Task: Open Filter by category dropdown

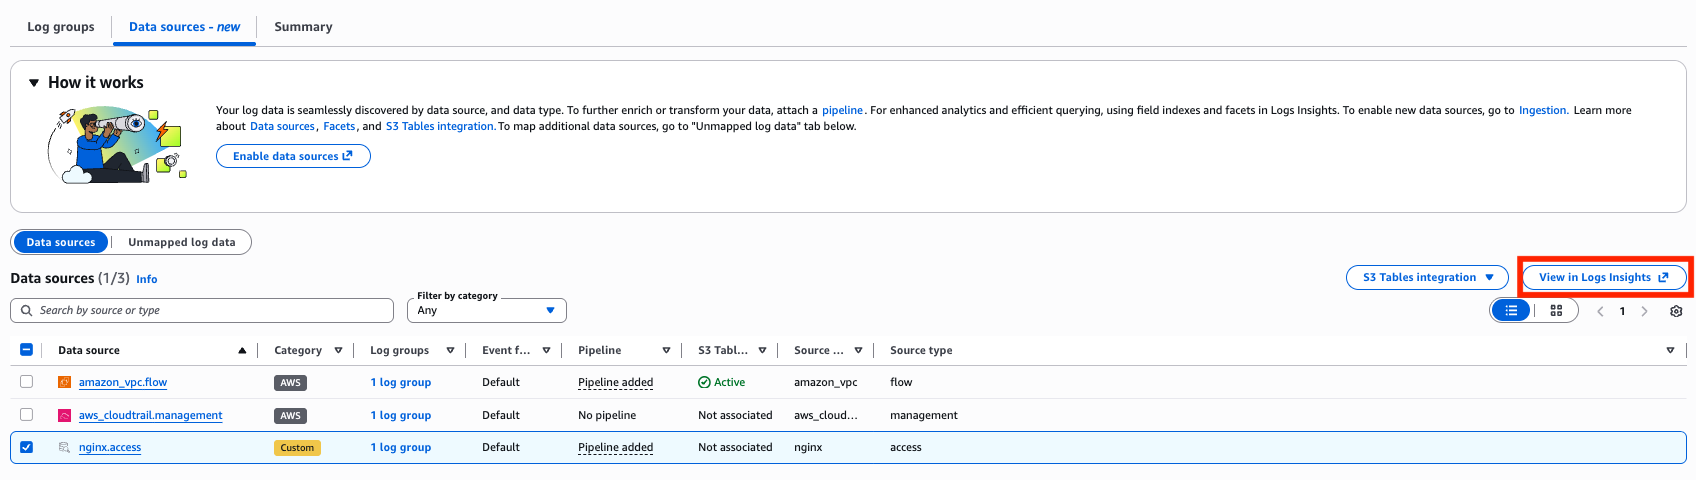Action: point(486,311)
